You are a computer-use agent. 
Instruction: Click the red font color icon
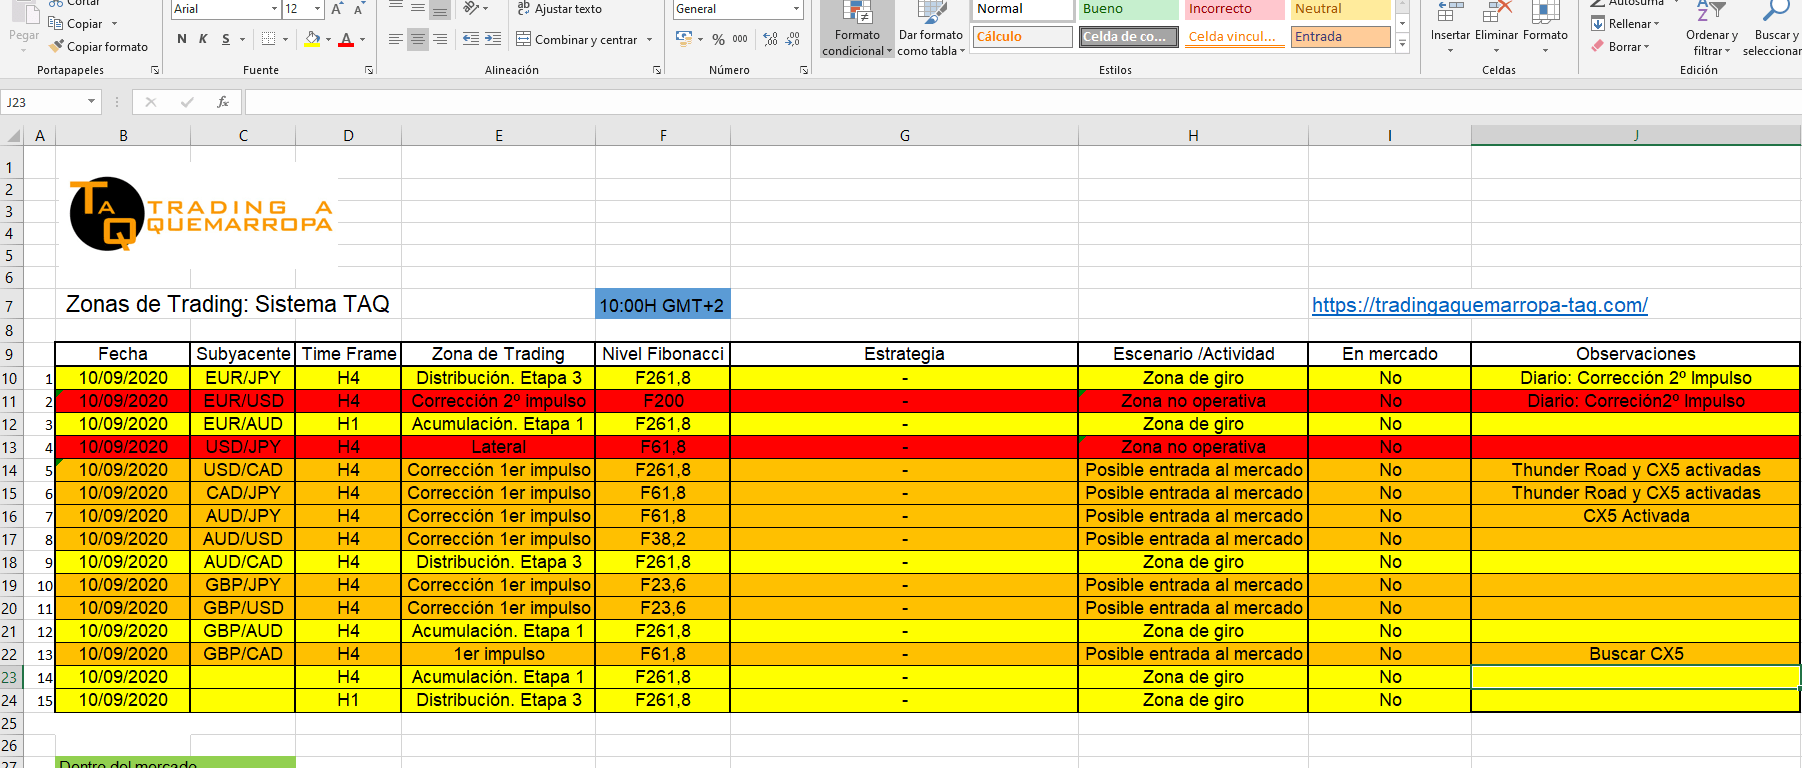click(x=346, y=39)
